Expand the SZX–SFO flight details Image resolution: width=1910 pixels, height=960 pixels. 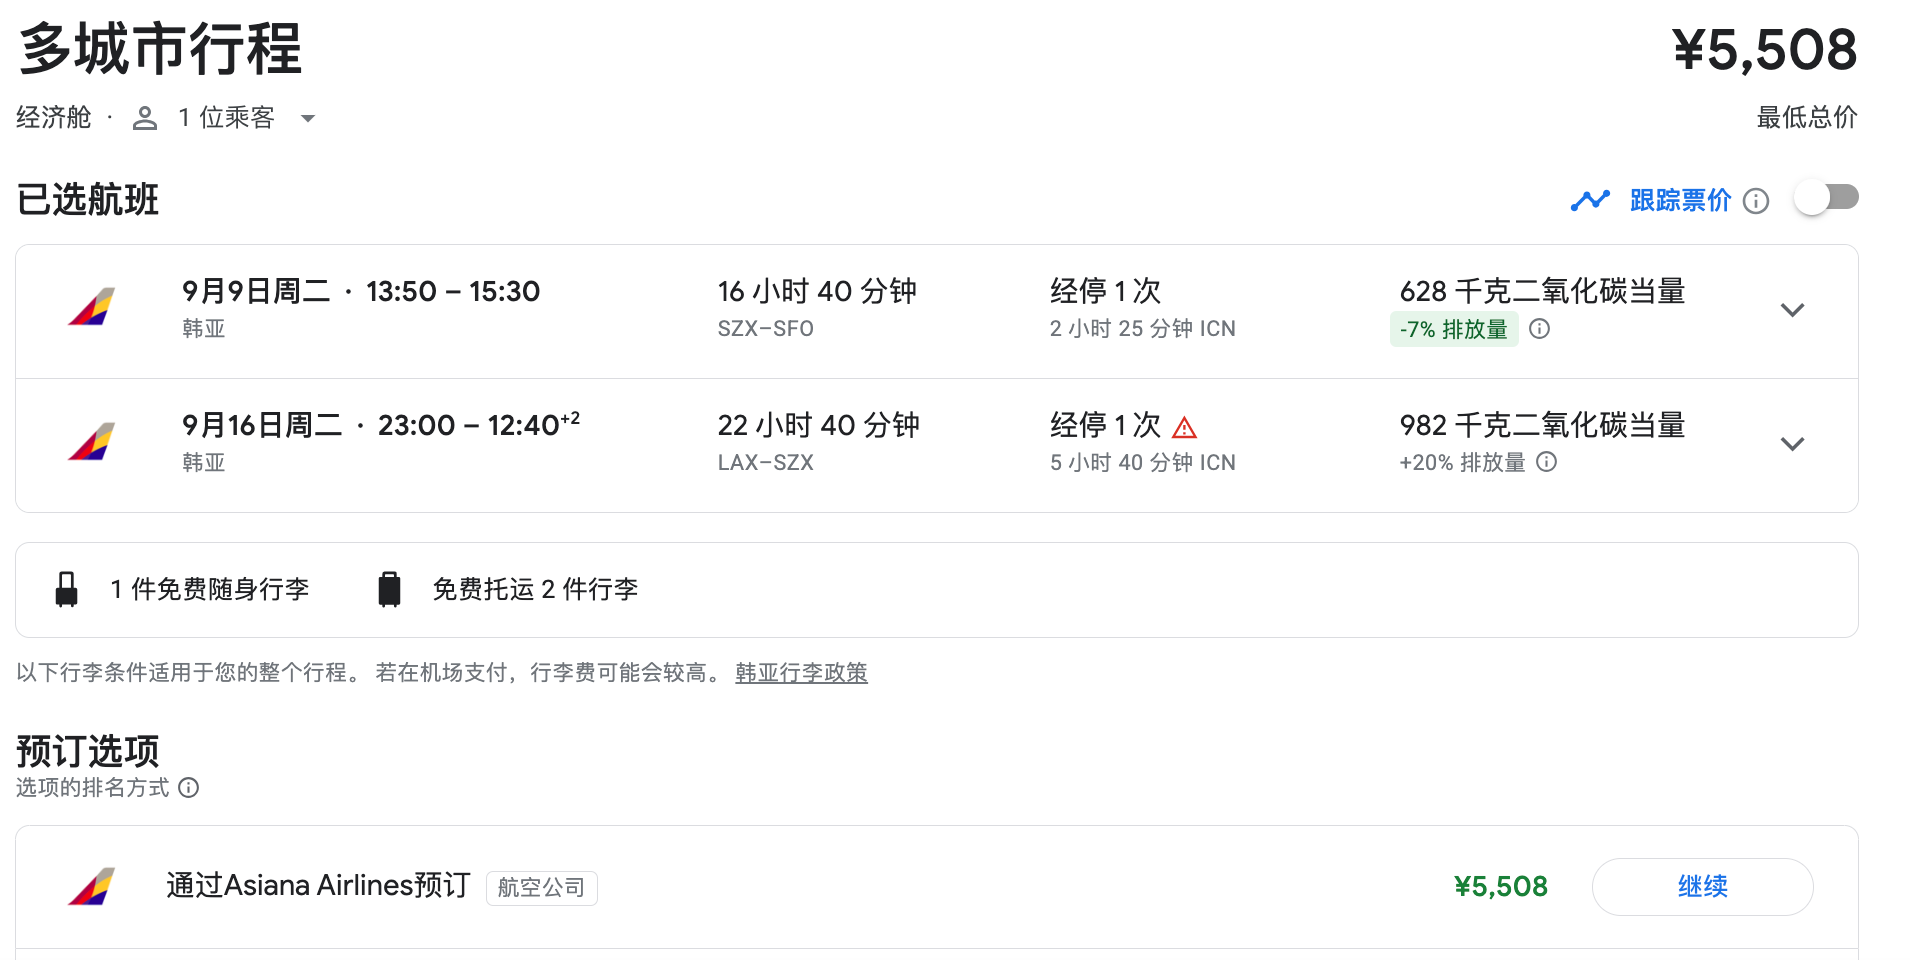[x=1792, y=310]
